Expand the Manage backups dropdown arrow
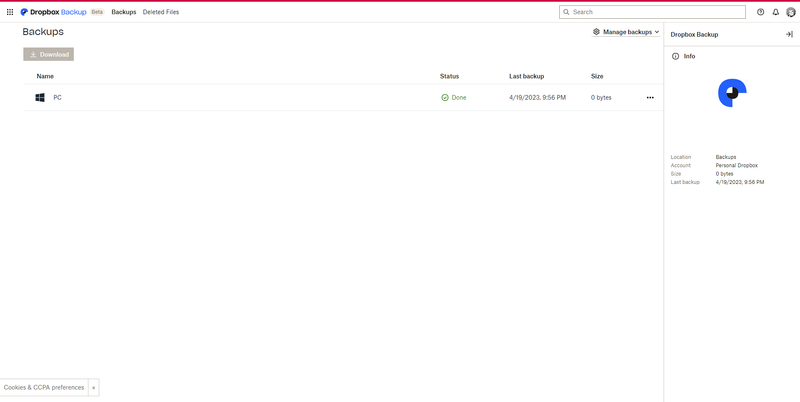The height and width of the screenshot is (402, 800). [x=657, y=32]
